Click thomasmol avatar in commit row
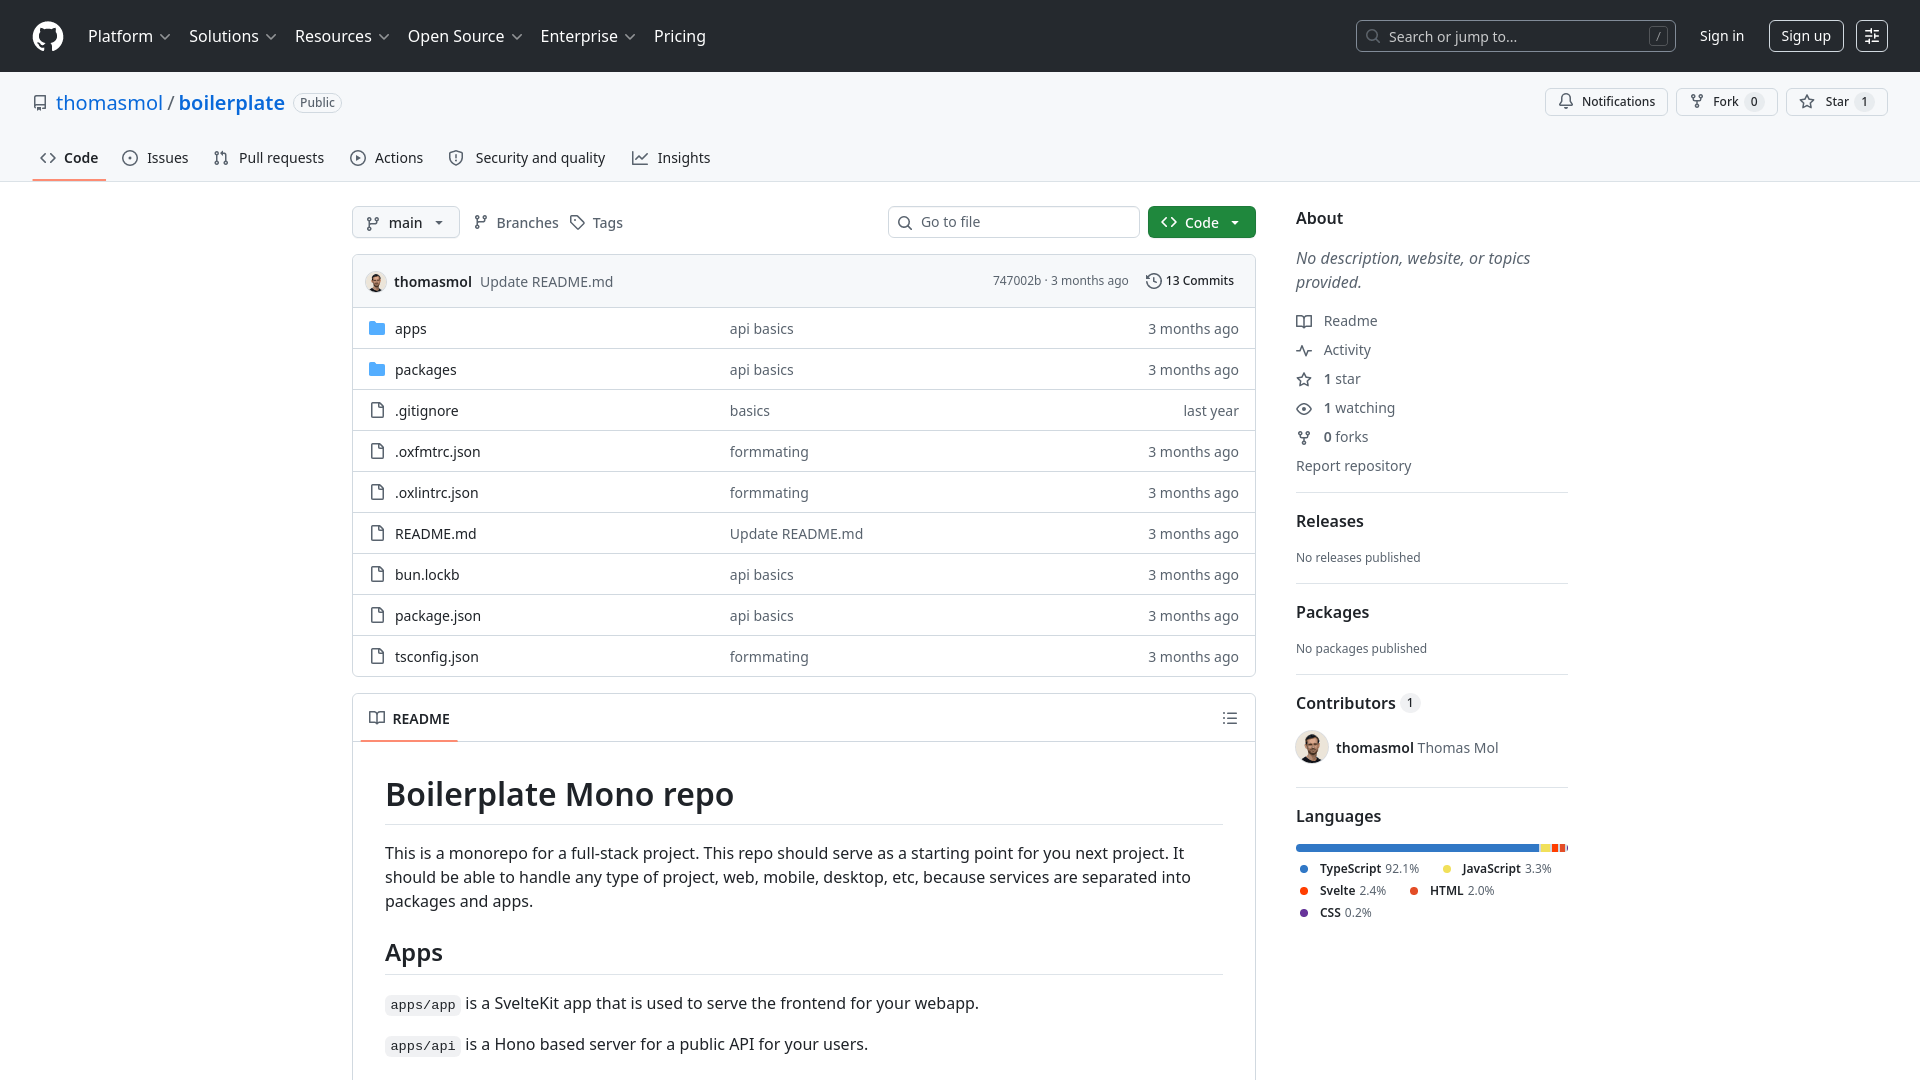The width and height of the screenshot is (1920, 1080). [x=376, y=282]
